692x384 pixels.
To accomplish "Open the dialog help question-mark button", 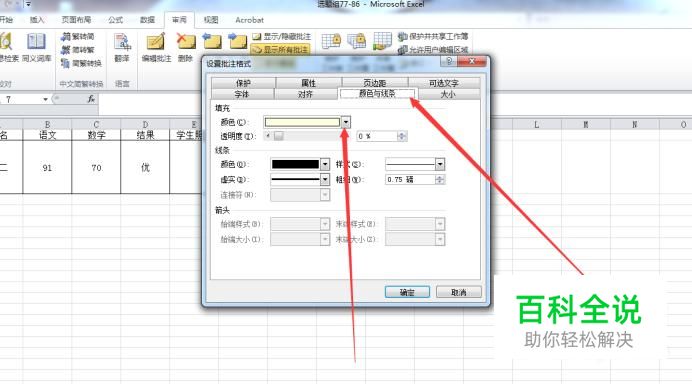I will (x=449, y=61).
